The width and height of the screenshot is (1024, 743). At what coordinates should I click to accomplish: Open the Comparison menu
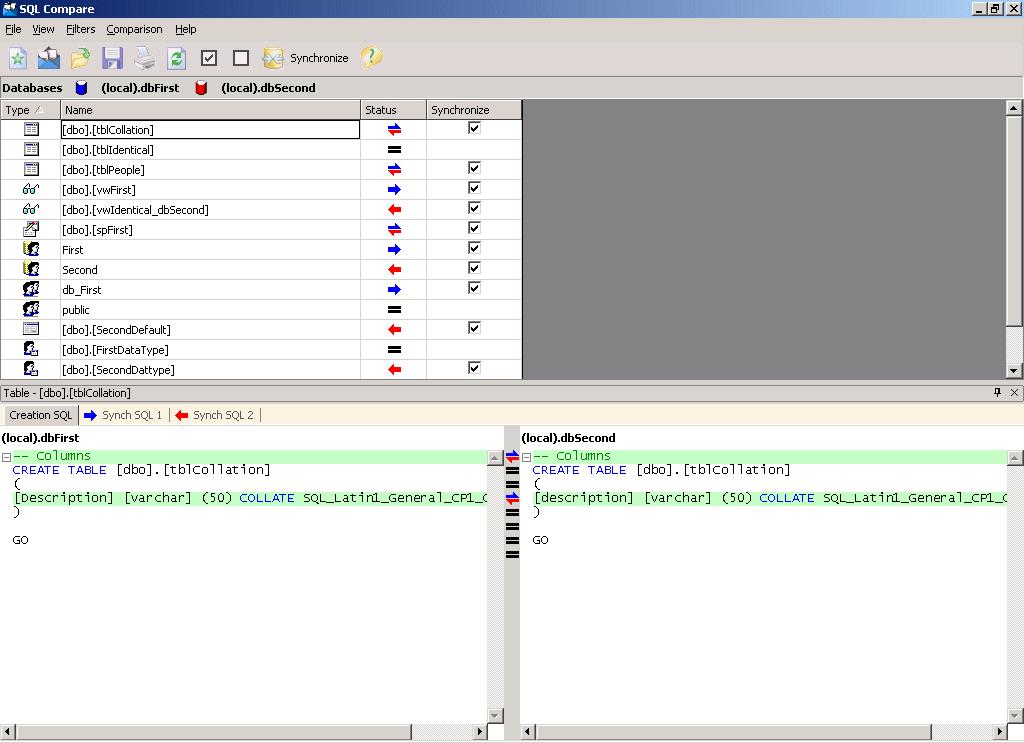pyautogui.click(x=134, y=29)
